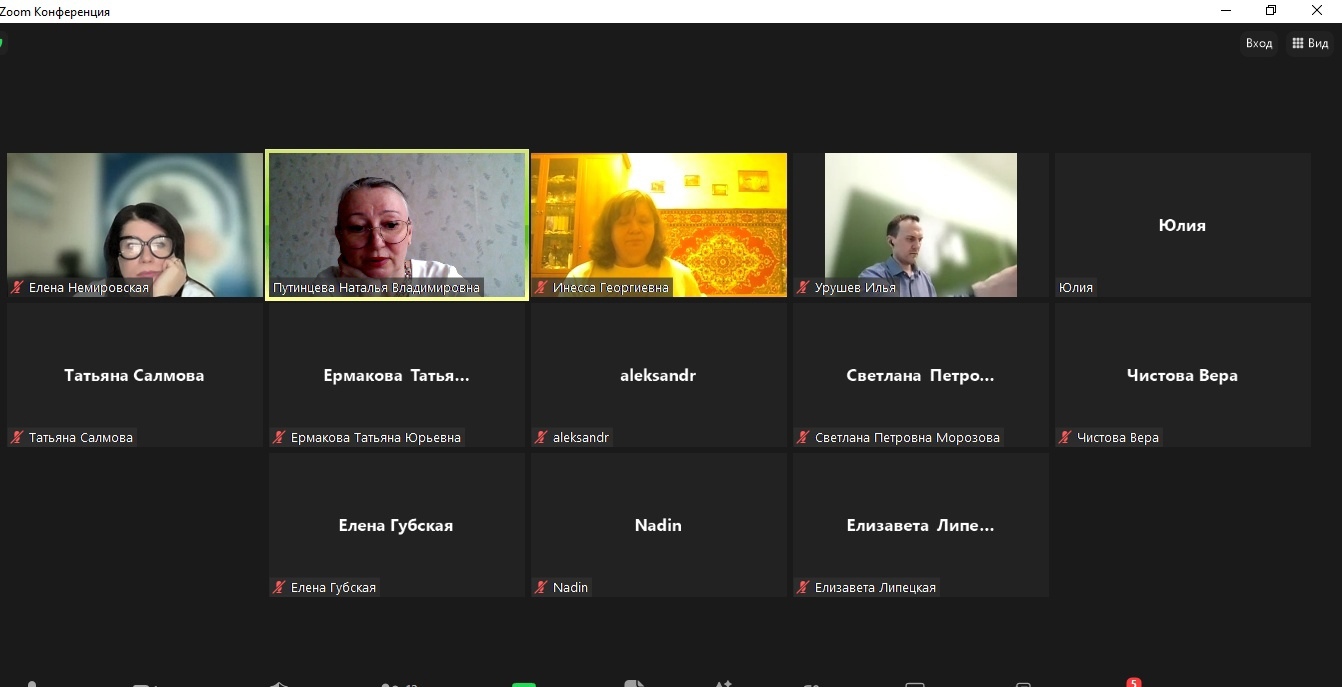The width and height of the screenshot is (1342, 687).
Task: Select Татьяна Салмова's participant tile
Action: [135, 375]
